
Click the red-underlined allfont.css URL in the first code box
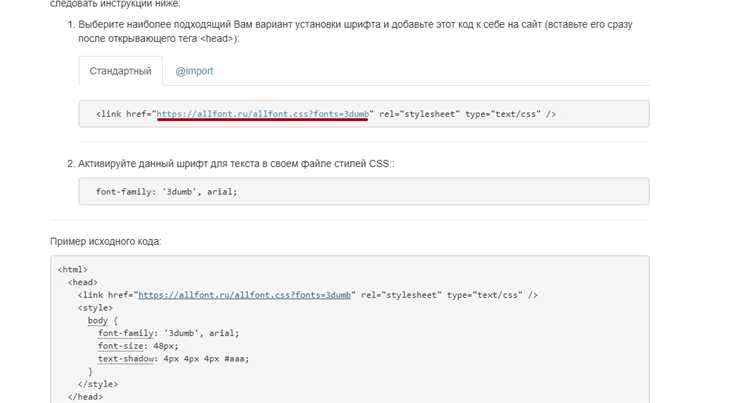tap(263, 114)
